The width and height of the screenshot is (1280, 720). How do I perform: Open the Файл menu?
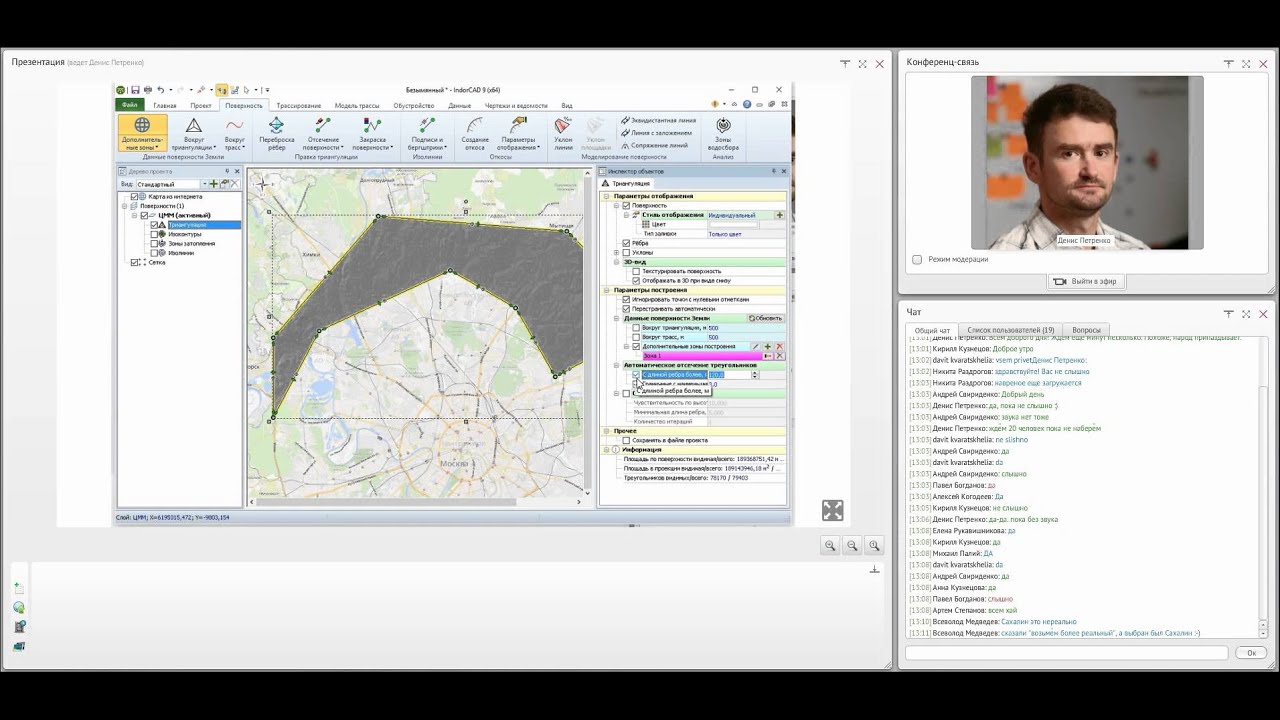pos(130,105)
